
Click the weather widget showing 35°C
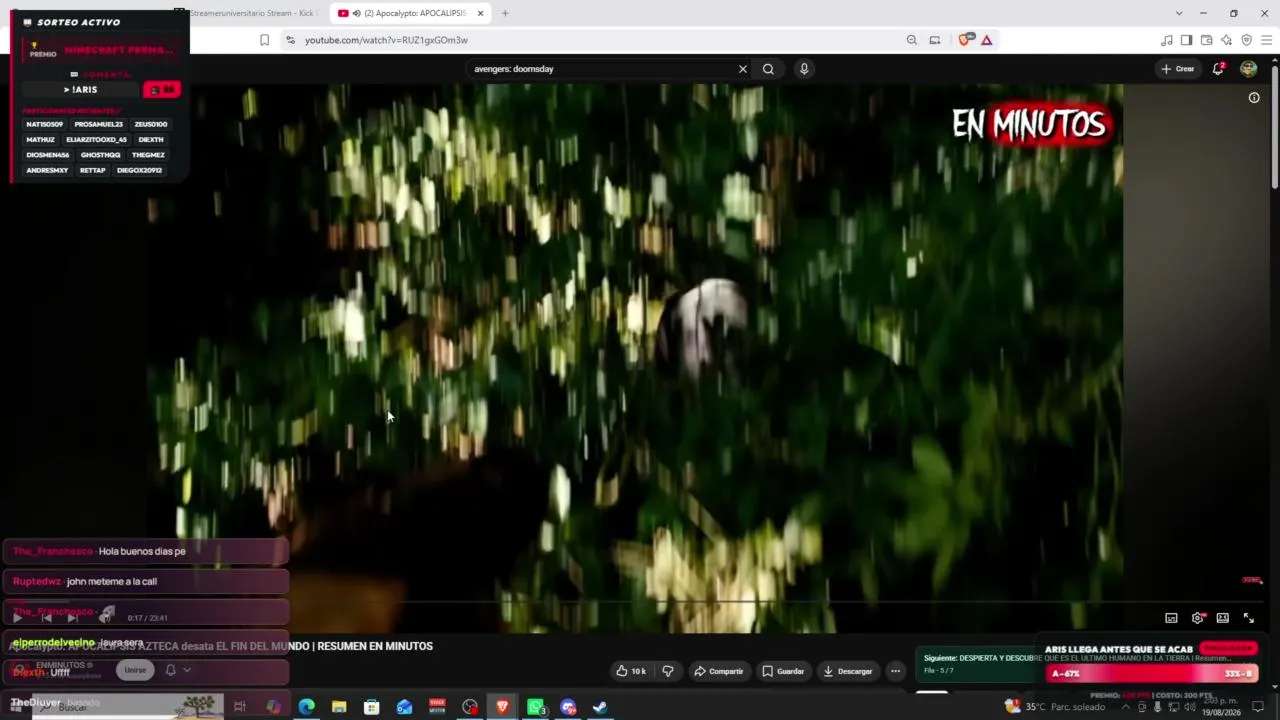(1055, 707)
